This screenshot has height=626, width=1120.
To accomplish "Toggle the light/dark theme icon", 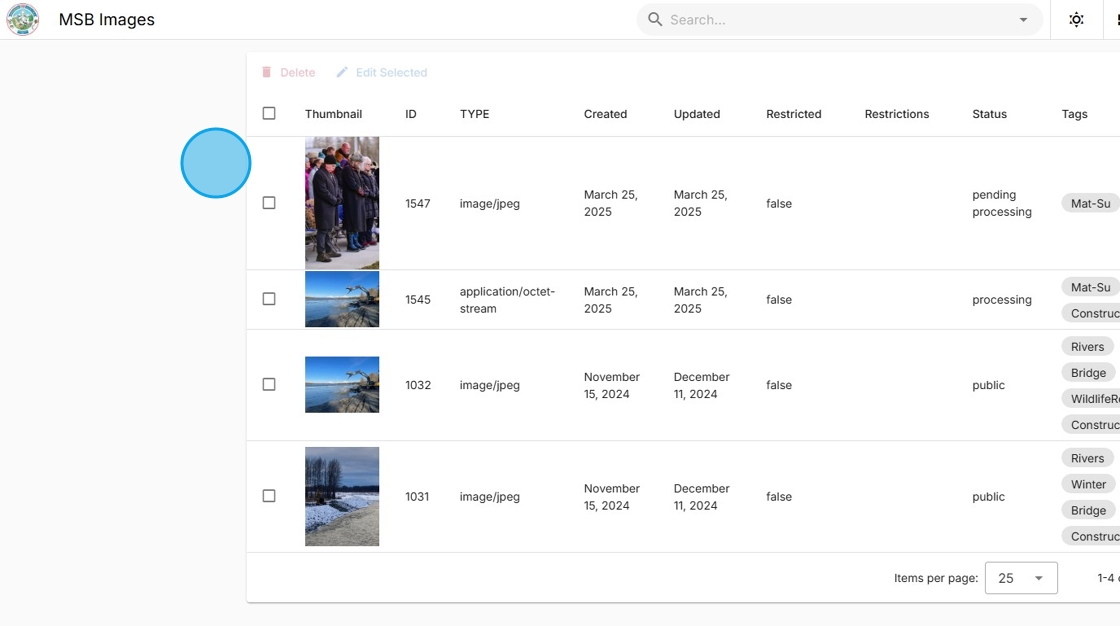I will (x=1076, y=19).
